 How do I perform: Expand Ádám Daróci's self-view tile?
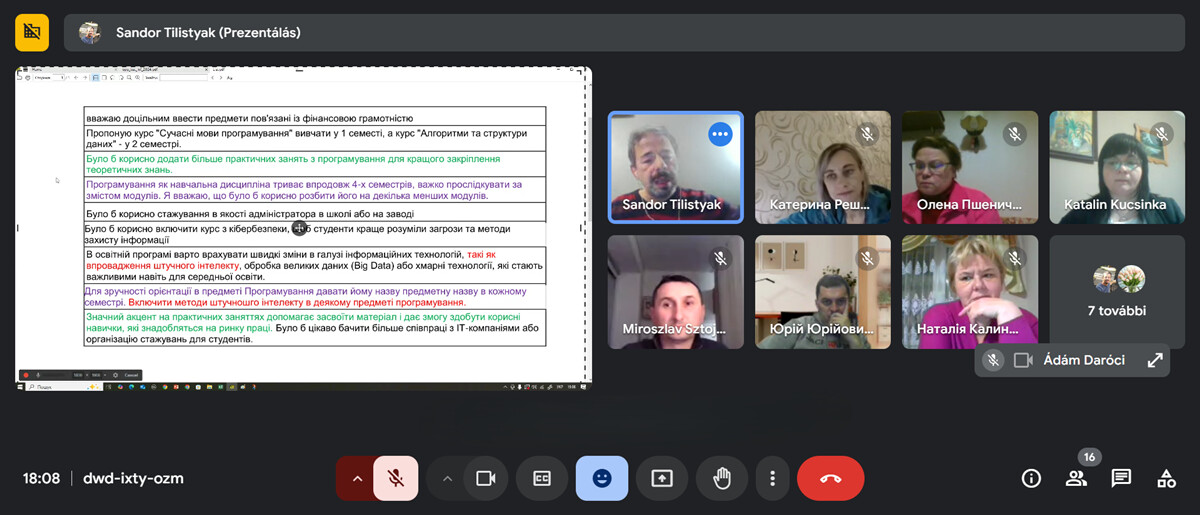pos(1155,360)
